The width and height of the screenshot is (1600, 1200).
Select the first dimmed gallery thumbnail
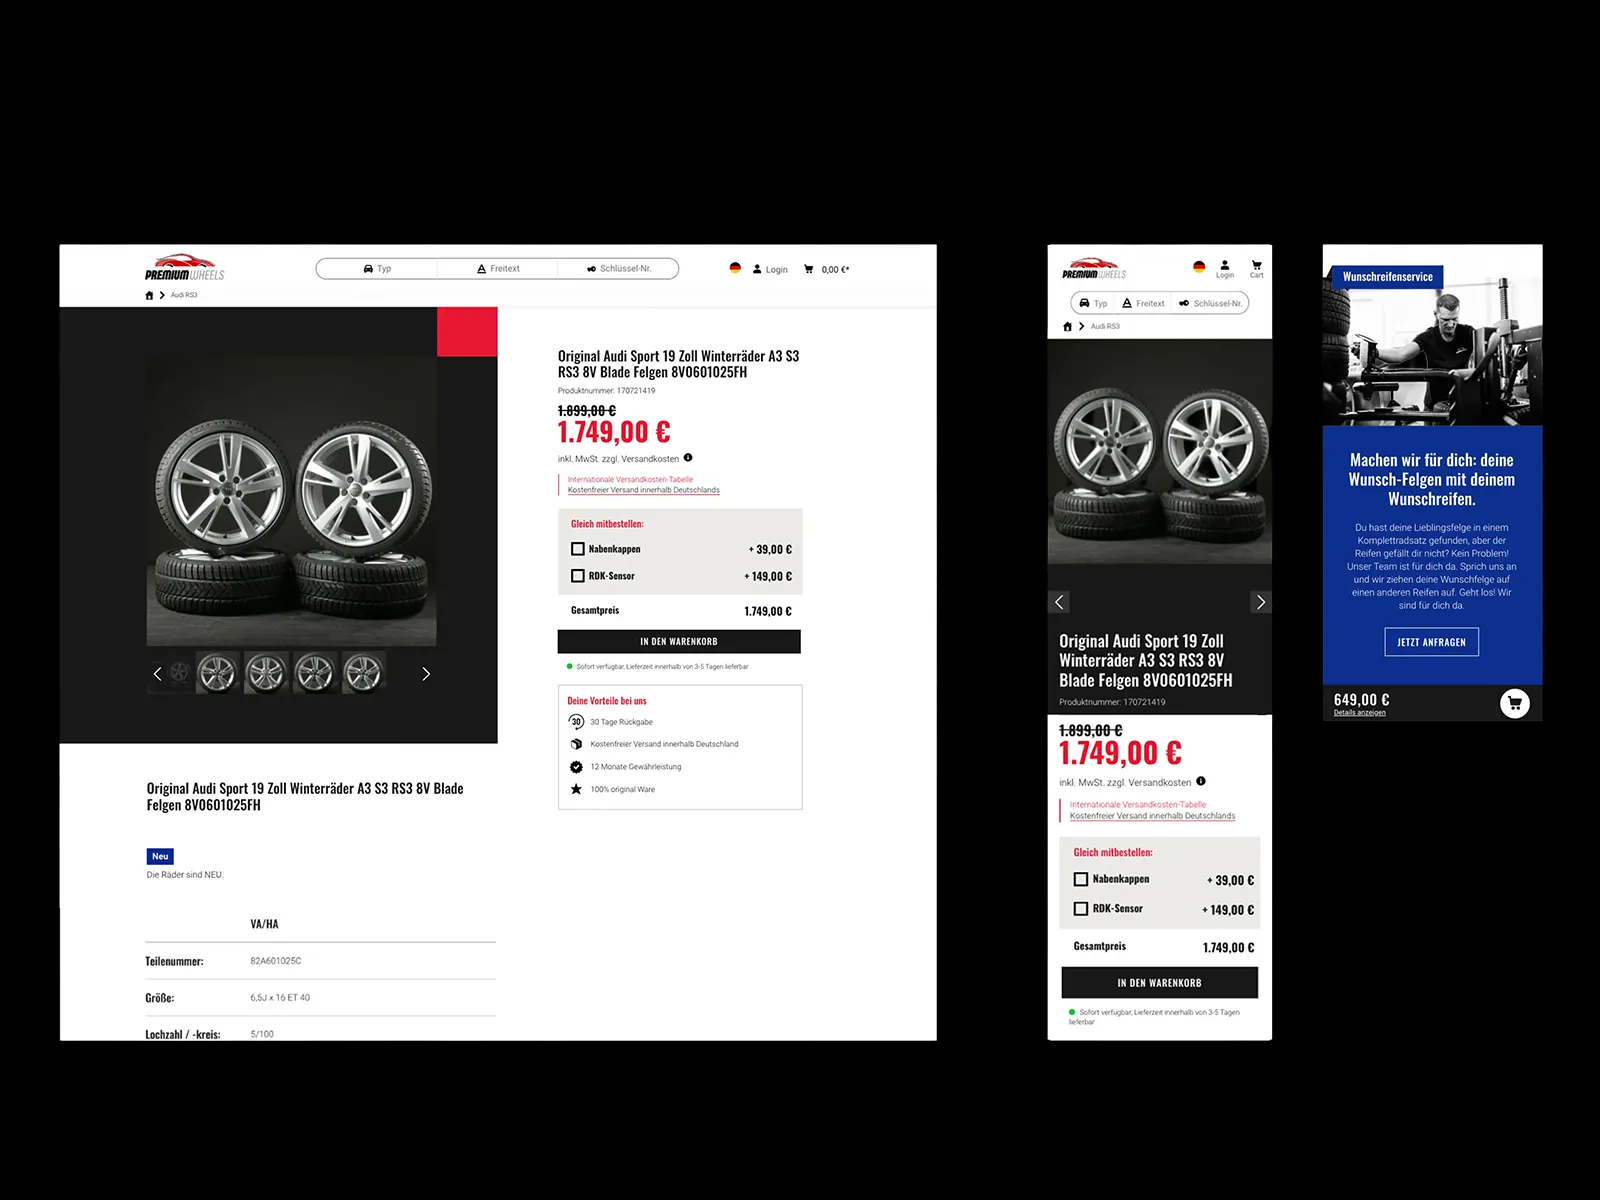click(x=179, y=672)
